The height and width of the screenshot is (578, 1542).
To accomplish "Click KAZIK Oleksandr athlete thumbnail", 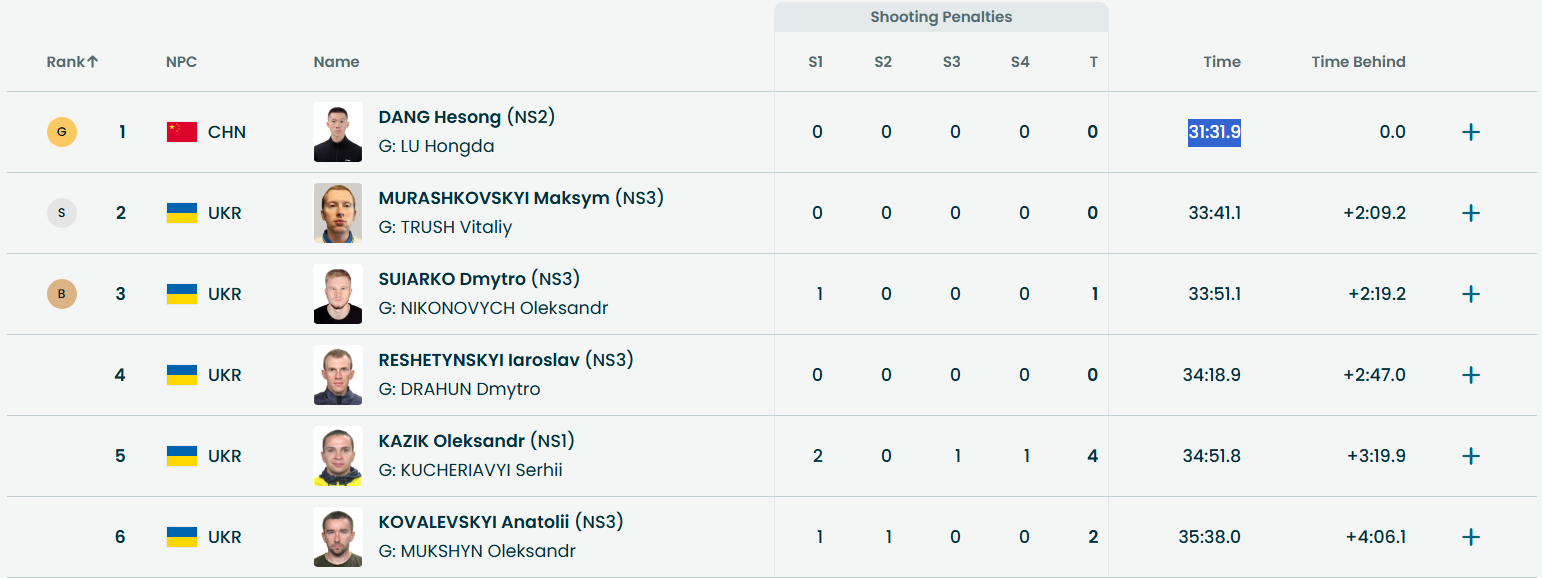I will click(x=338, y=456).
